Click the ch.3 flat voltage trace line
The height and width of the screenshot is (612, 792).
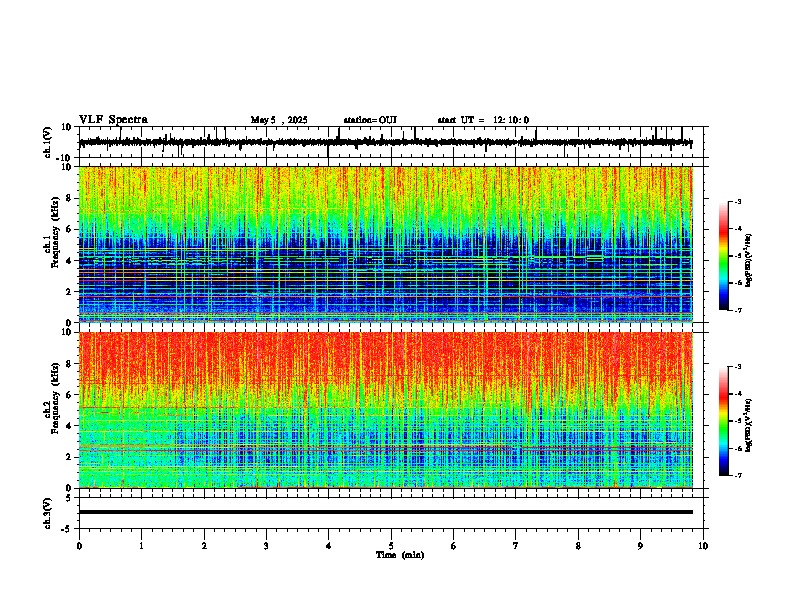(385, 512)
